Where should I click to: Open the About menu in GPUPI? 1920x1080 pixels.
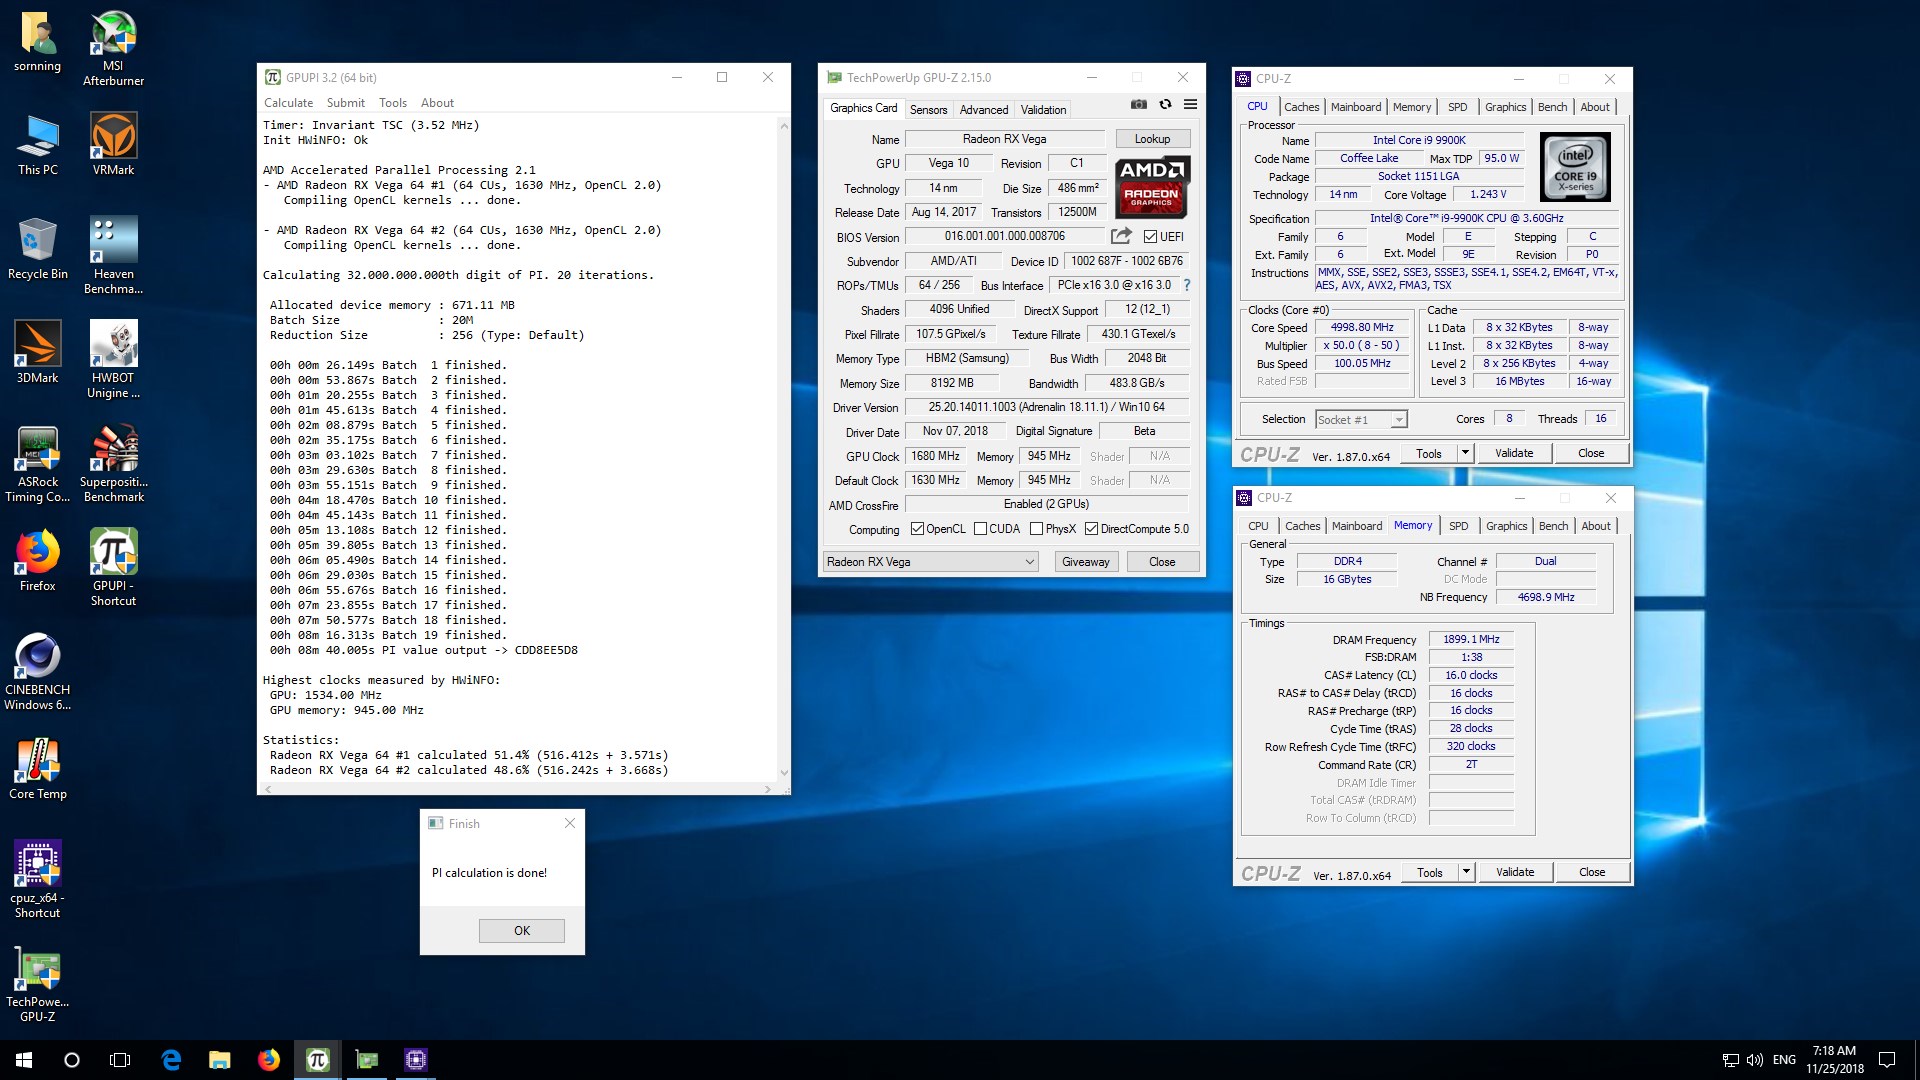[437, 103]
